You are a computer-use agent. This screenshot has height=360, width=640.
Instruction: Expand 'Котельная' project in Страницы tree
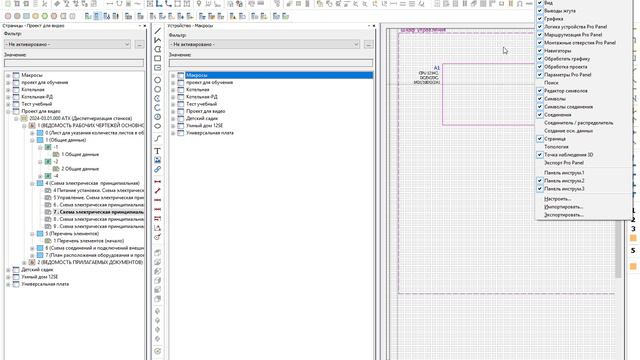point(8,89)
